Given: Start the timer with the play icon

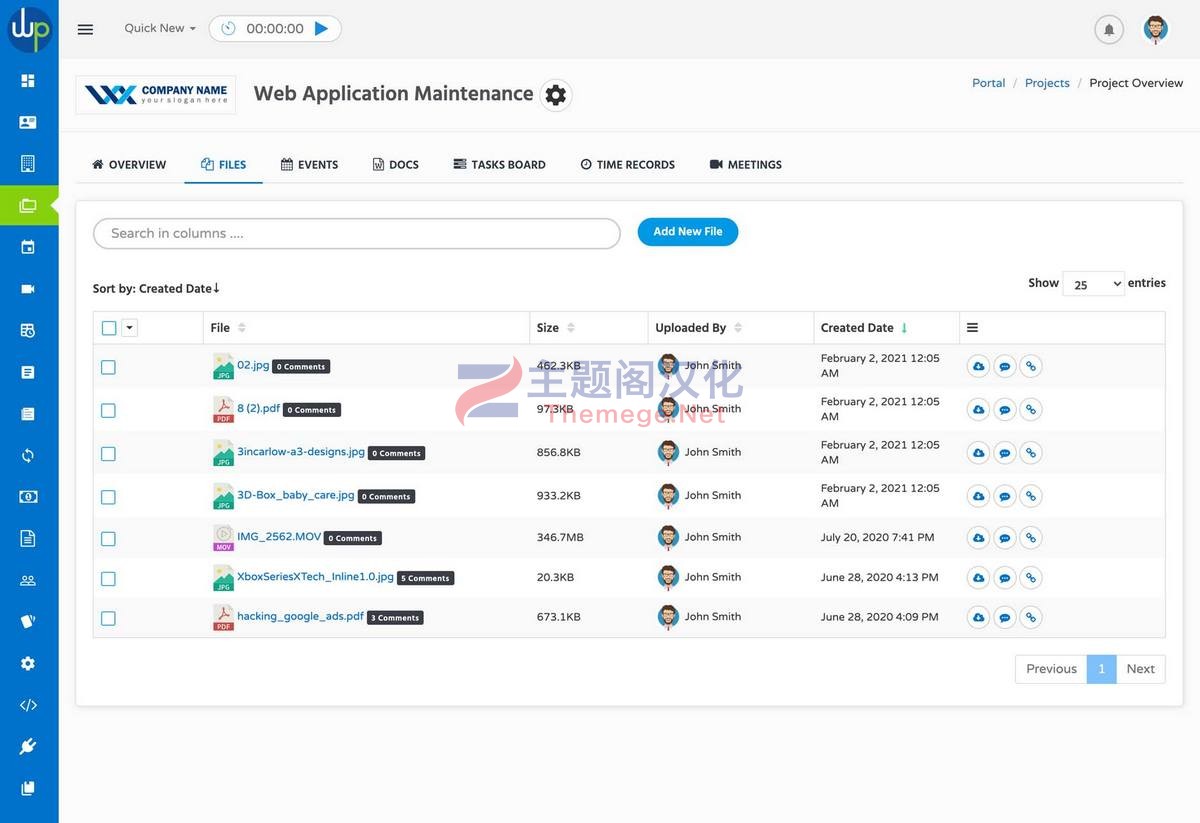Looking at the screenshot, I should click(x=321, y=29).
